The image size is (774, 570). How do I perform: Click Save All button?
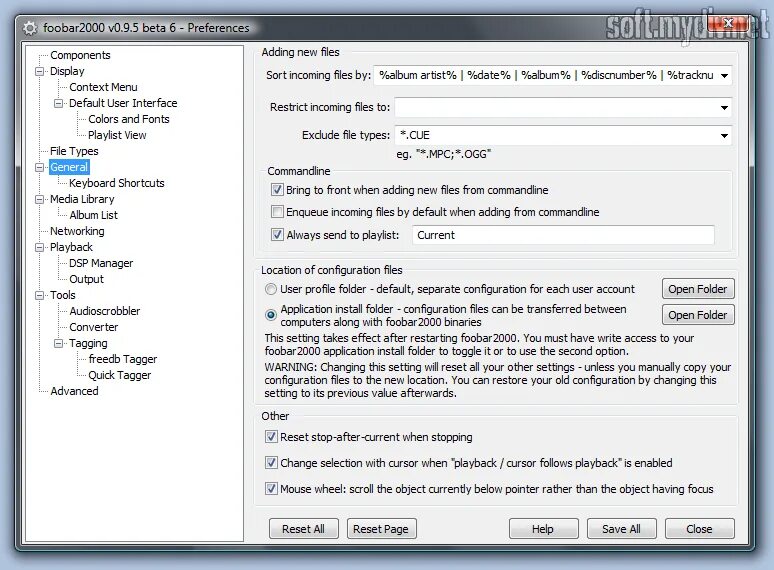click(x=621, y=529)
